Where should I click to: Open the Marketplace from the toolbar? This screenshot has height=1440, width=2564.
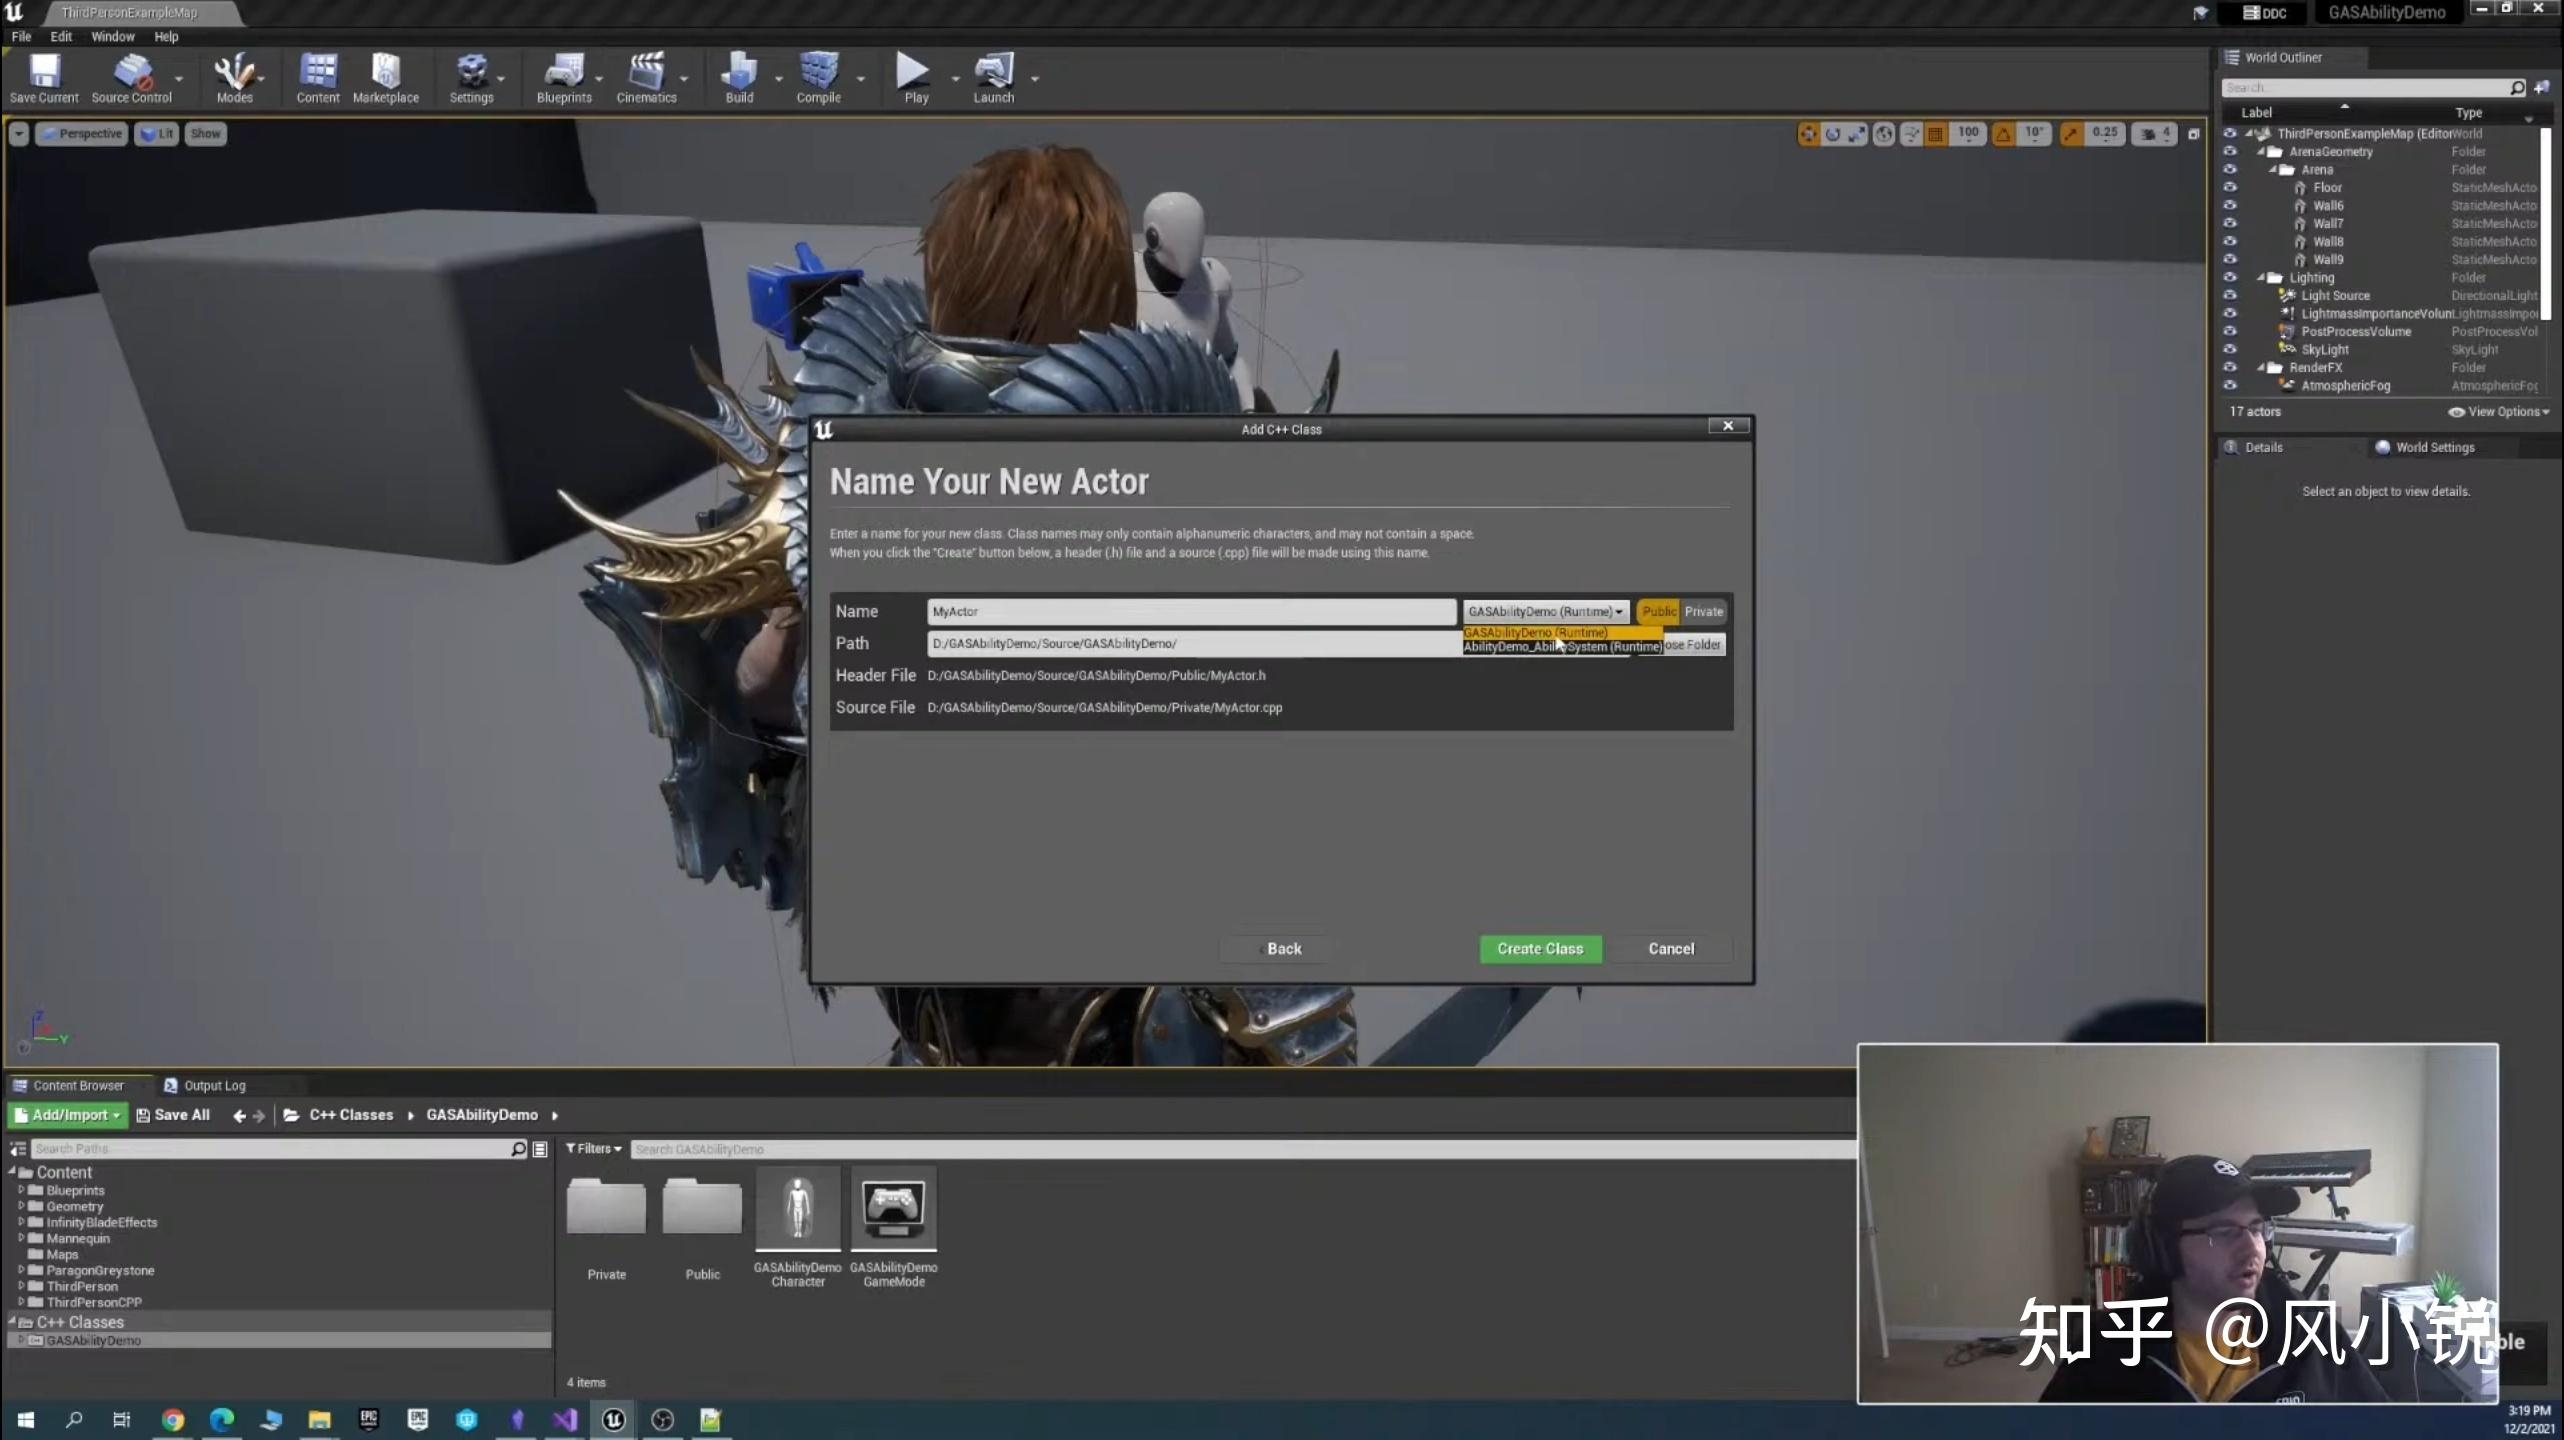385,77
